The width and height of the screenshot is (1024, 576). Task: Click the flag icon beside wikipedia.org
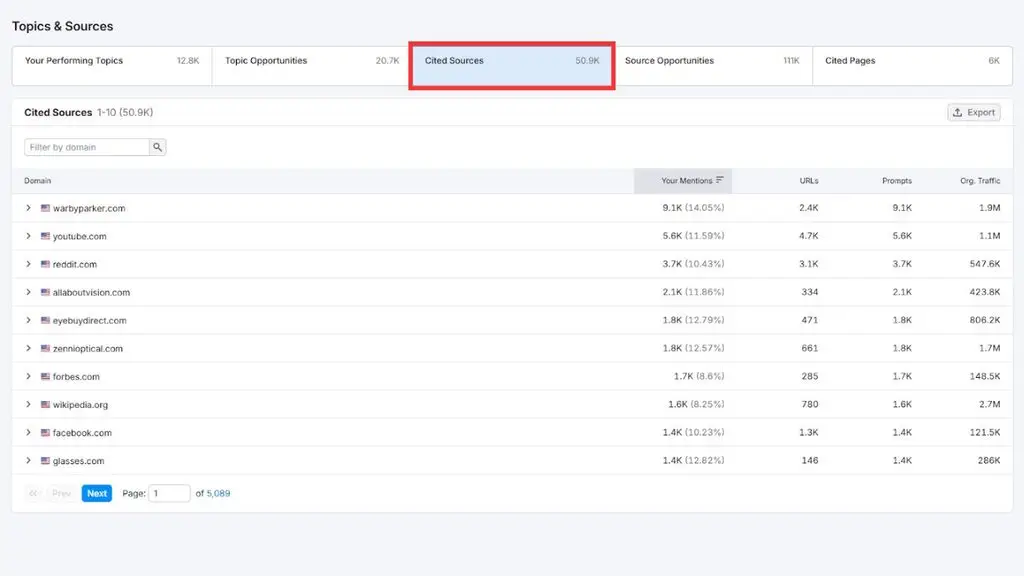click(45, 404)
